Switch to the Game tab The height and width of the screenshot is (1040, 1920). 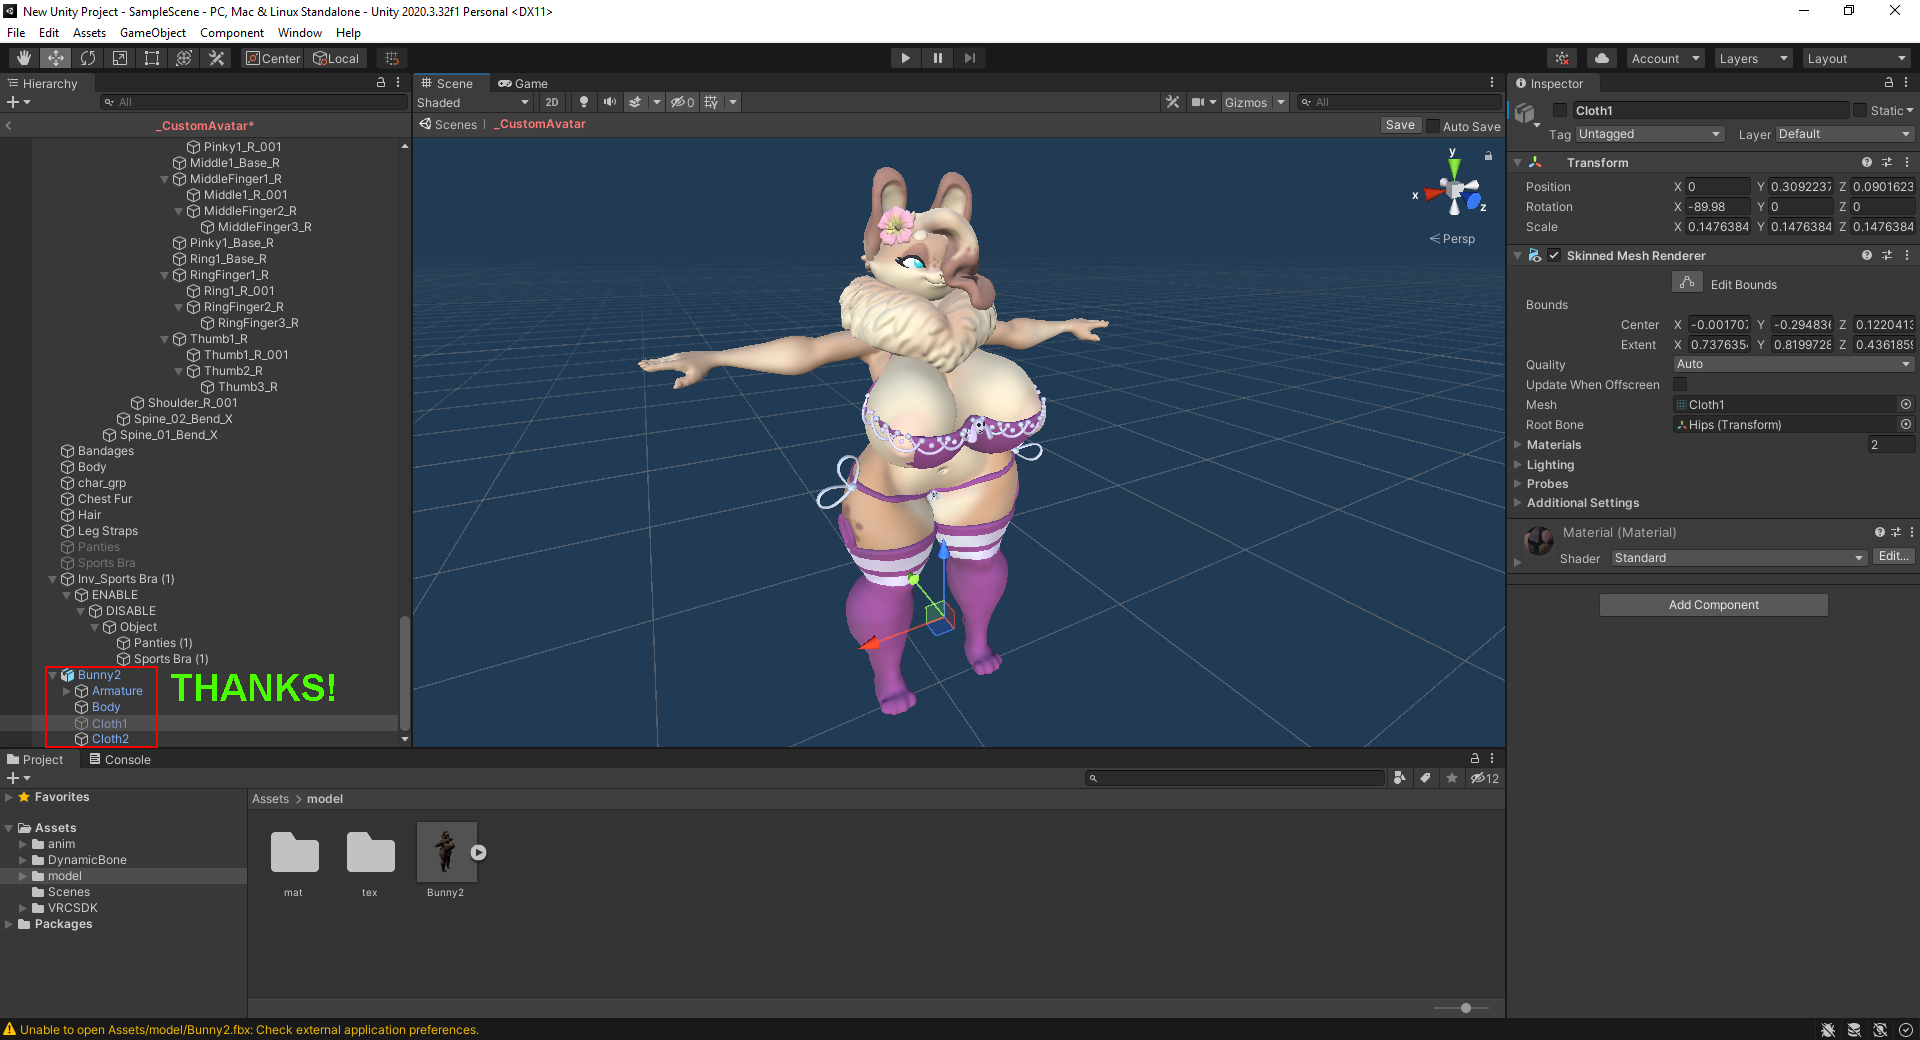pyautogui.click(x=523, y=83)
